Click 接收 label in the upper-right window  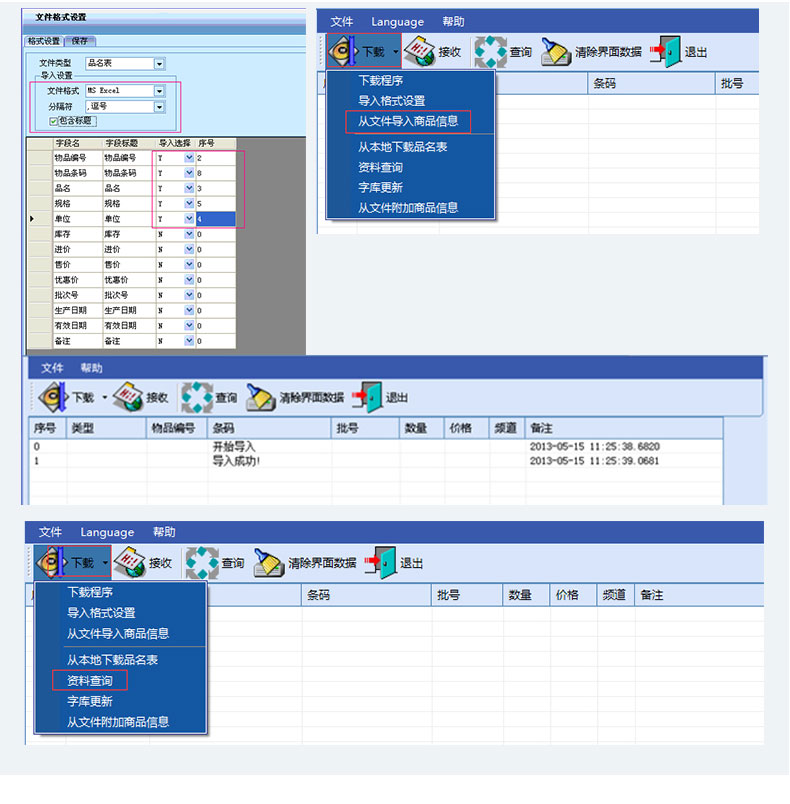450,52
